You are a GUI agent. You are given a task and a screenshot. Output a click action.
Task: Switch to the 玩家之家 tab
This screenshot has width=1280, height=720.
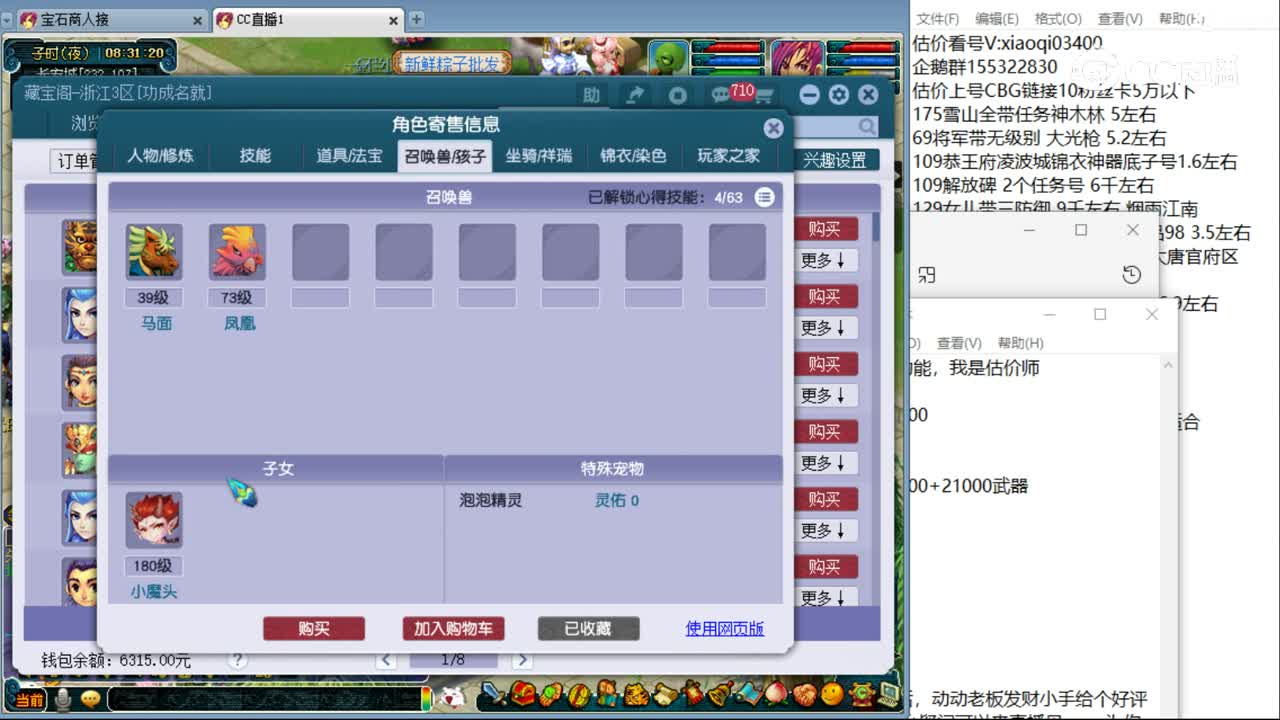(x=728, y=156)
